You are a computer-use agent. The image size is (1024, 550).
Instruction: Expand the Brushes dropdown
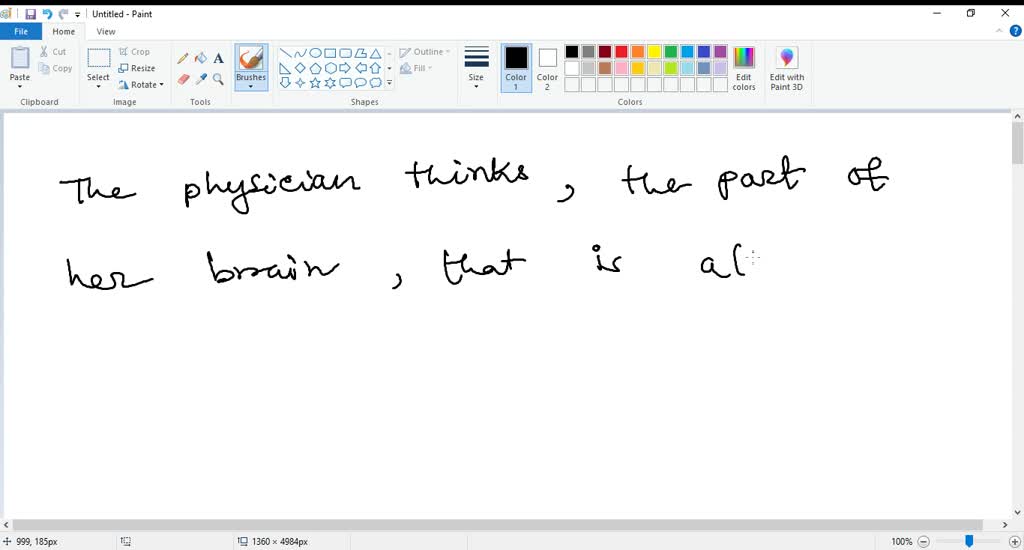251,84
